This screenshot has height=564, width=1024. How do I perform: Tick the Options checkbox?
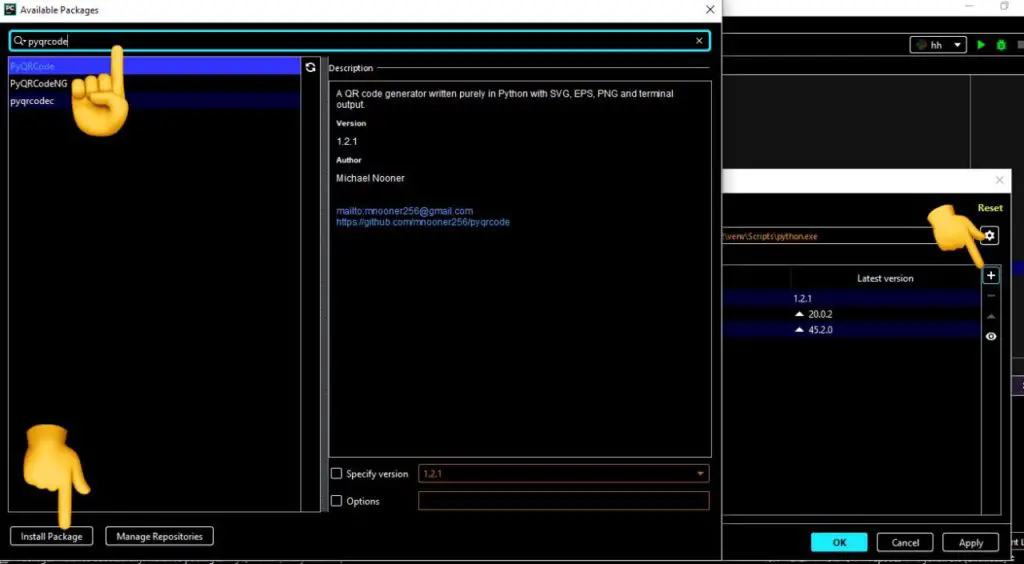pos(336,501)
